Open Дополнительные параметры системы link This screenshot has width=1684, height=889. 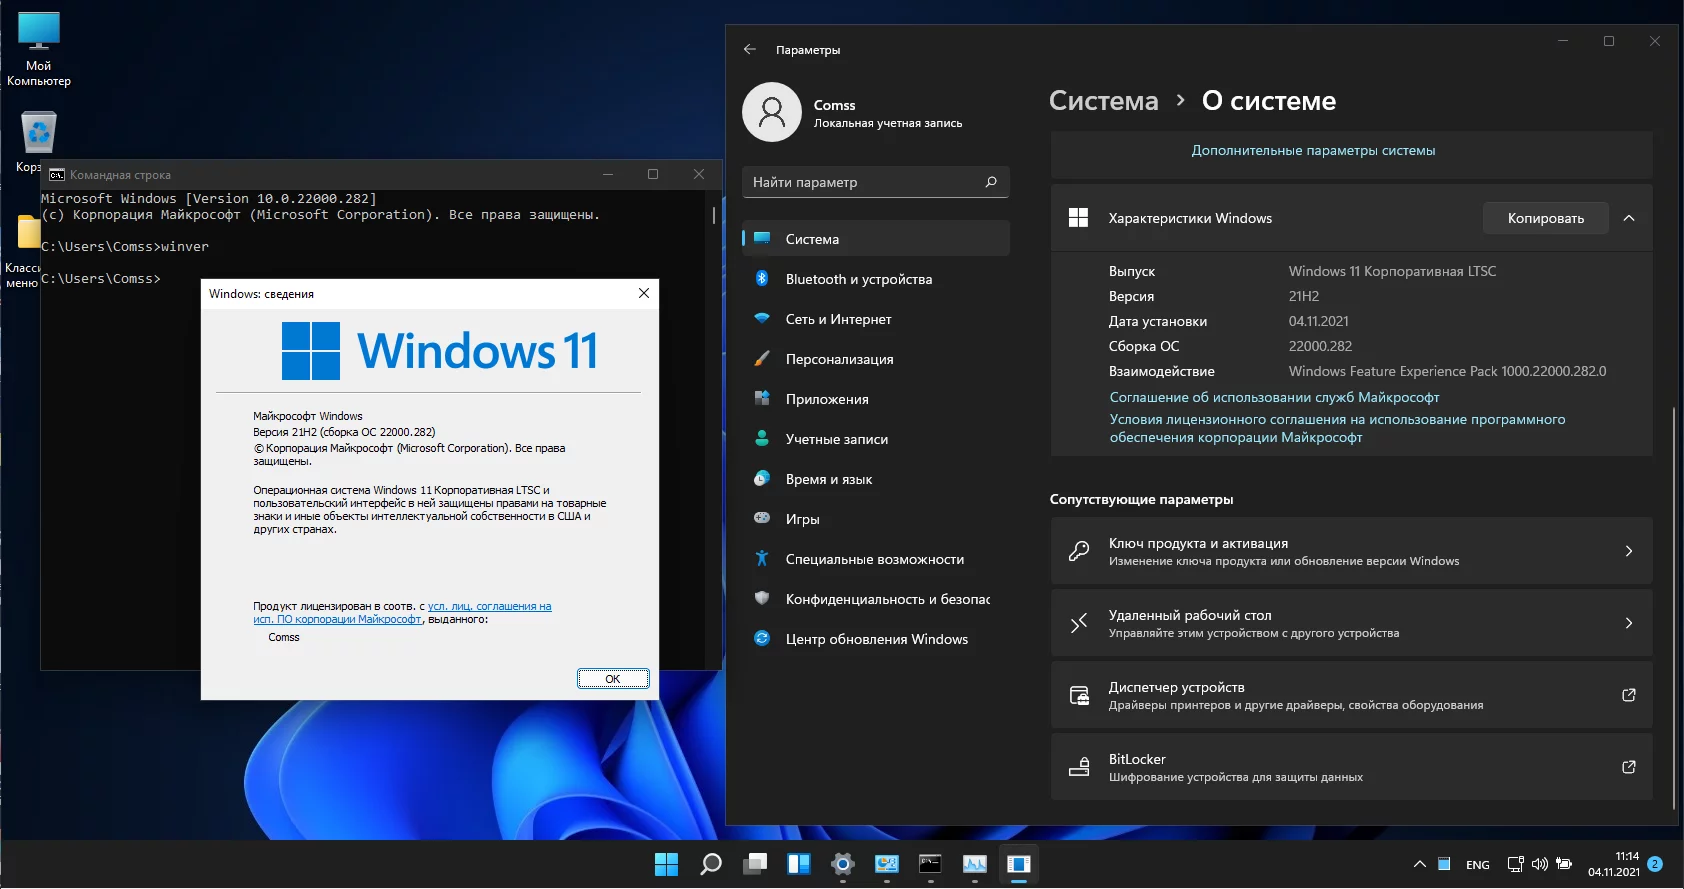tap(1313, 151)
